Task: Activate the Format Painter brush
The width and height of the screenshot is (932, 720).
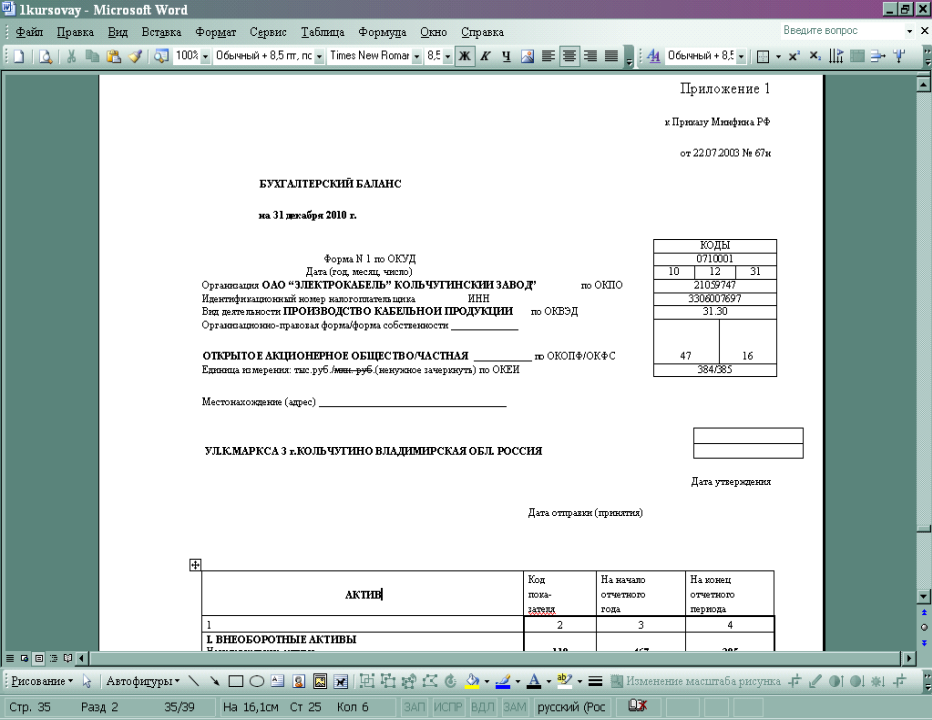Action: [136, 56]
